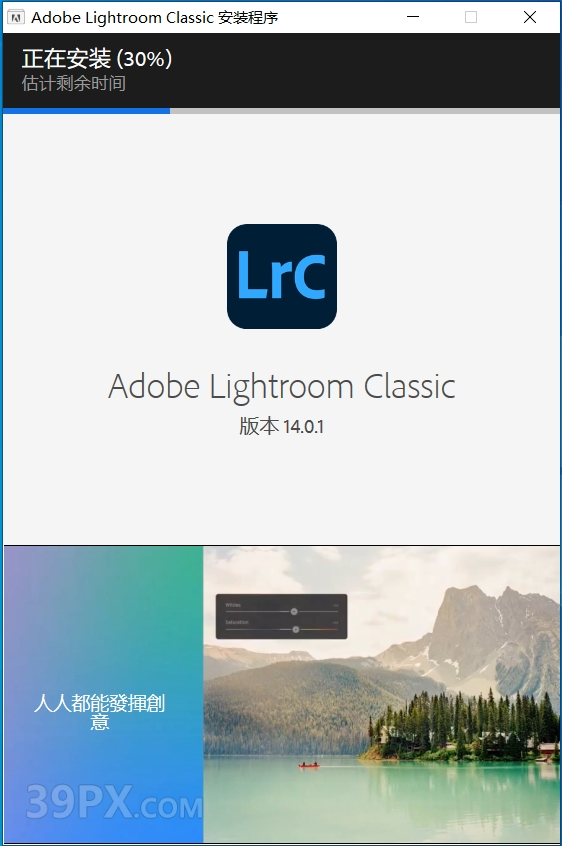This screenshot has width=562, height=846.
Task: Click the blue installation progress bar
Action: (86, 111)
